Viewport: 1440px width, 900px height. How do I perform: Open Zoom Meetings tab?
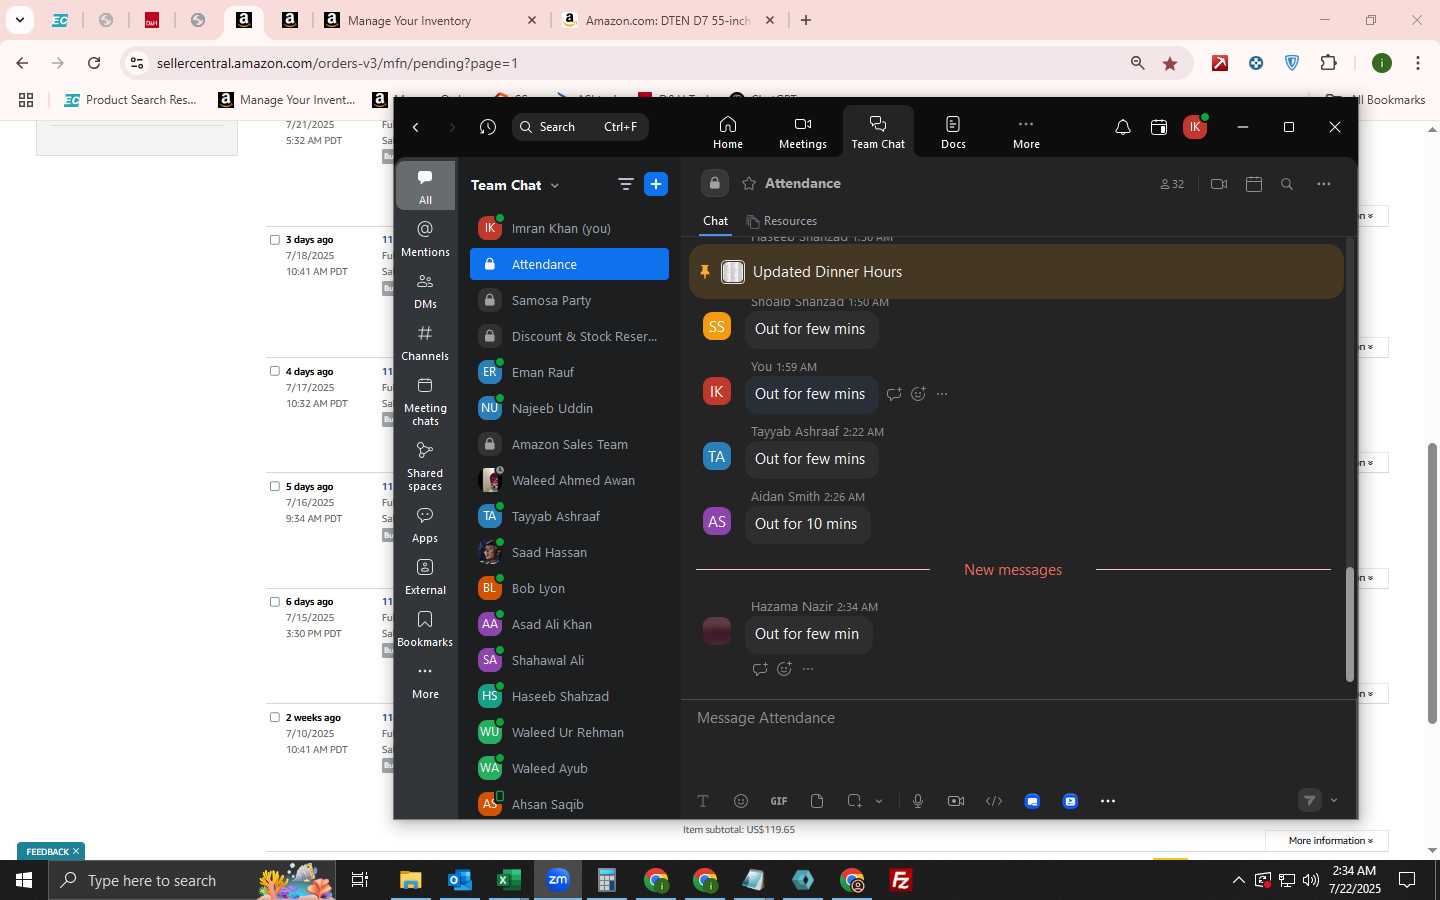[x=802, y=132]
